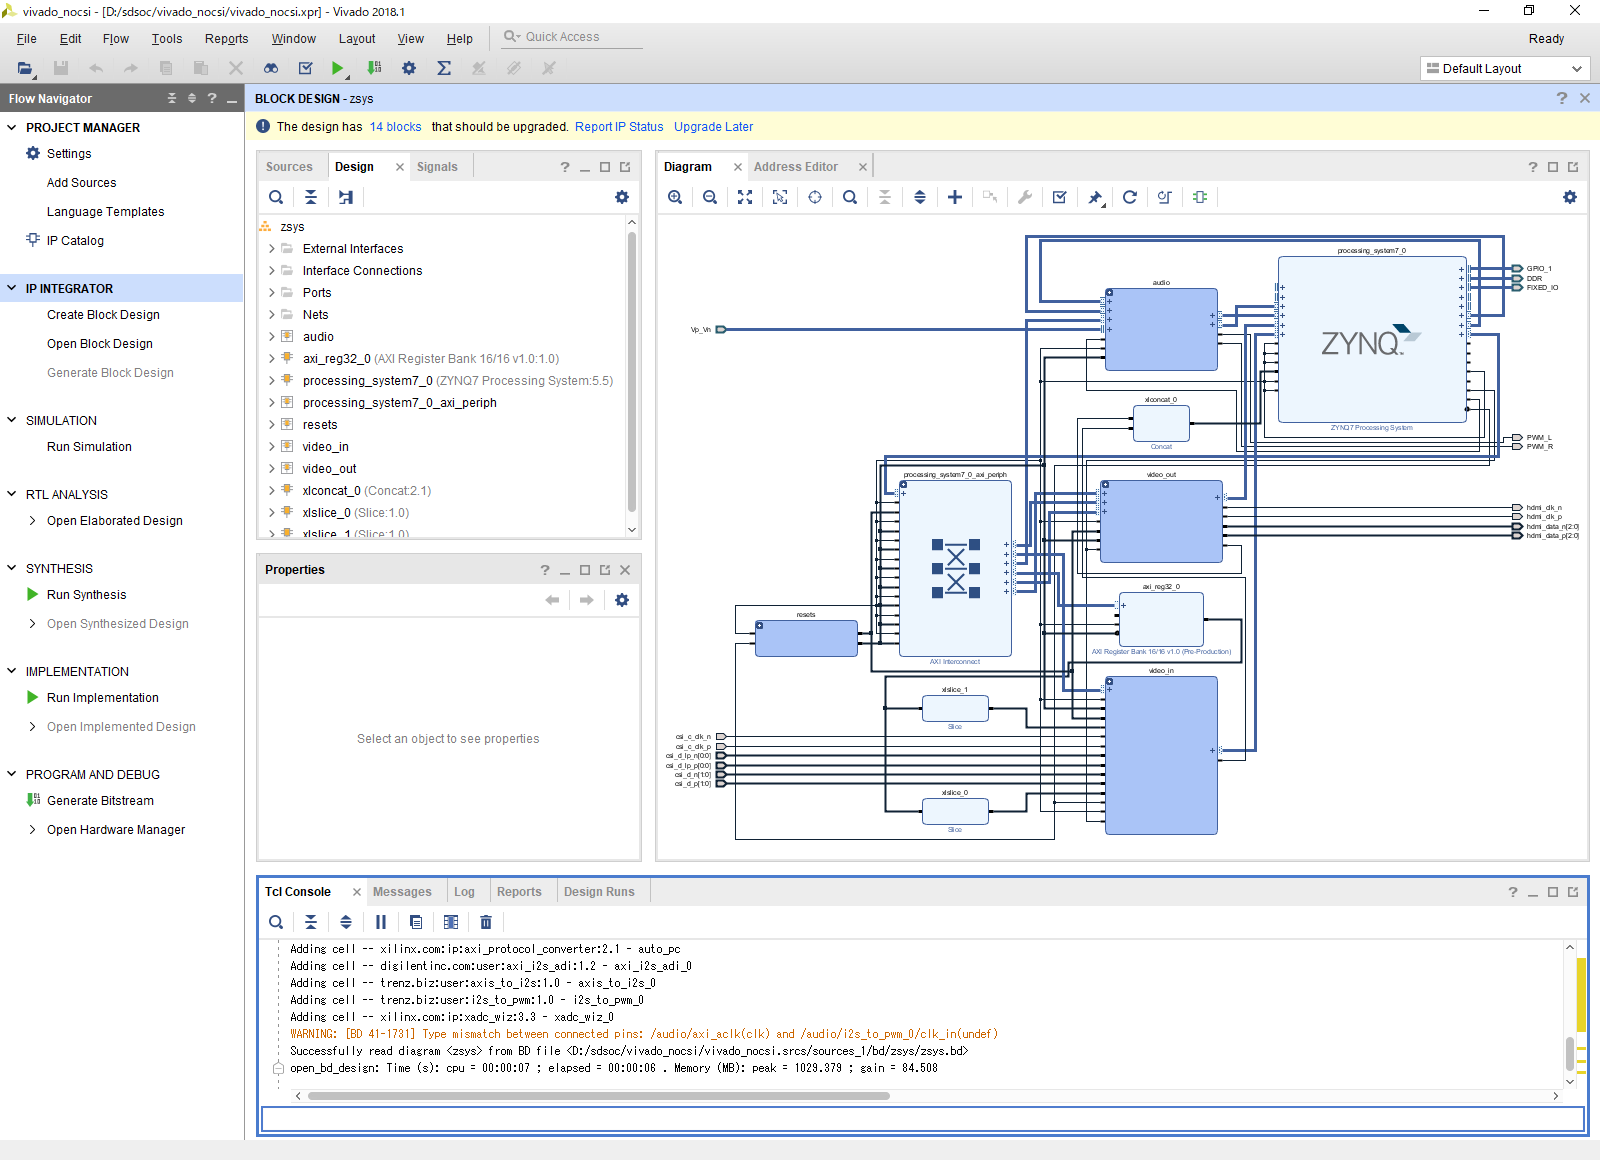Pause Tcl Console output
The height and width of the screenshot is (1160, 1600).
[381, 922]
